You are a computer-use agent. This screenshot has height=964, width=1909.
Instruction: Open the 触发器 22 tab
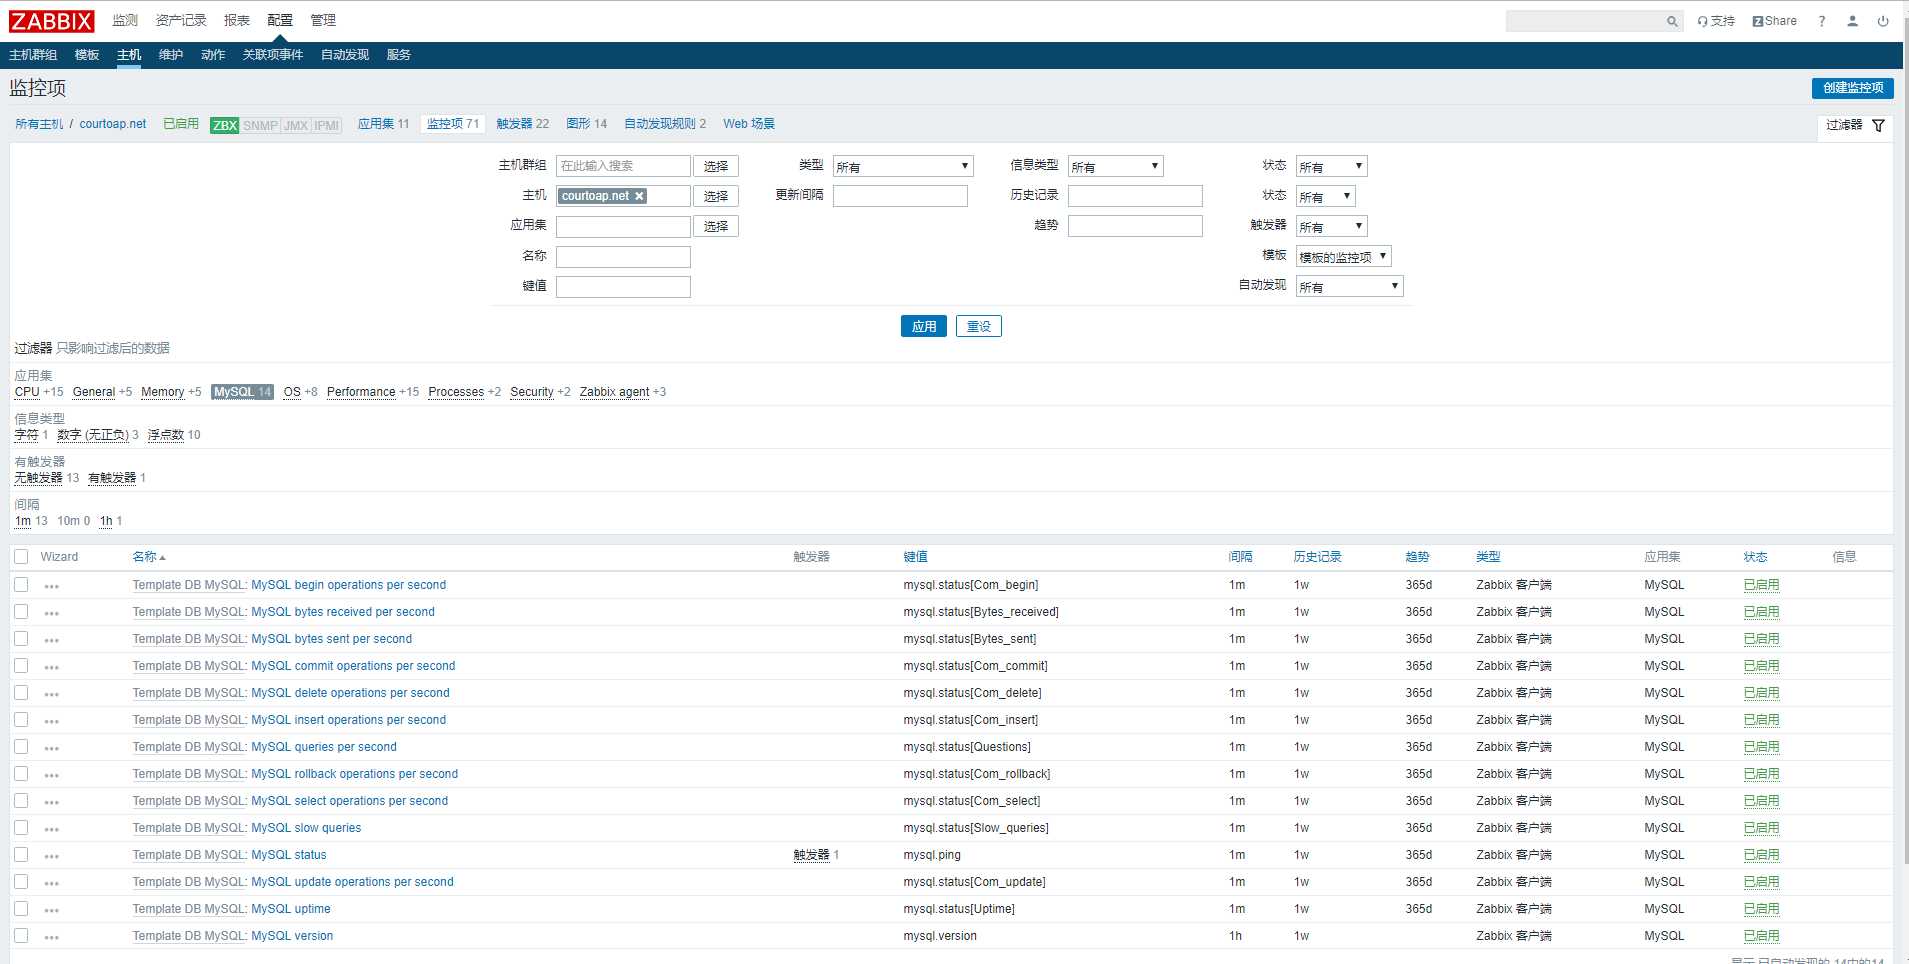(523, 124)
